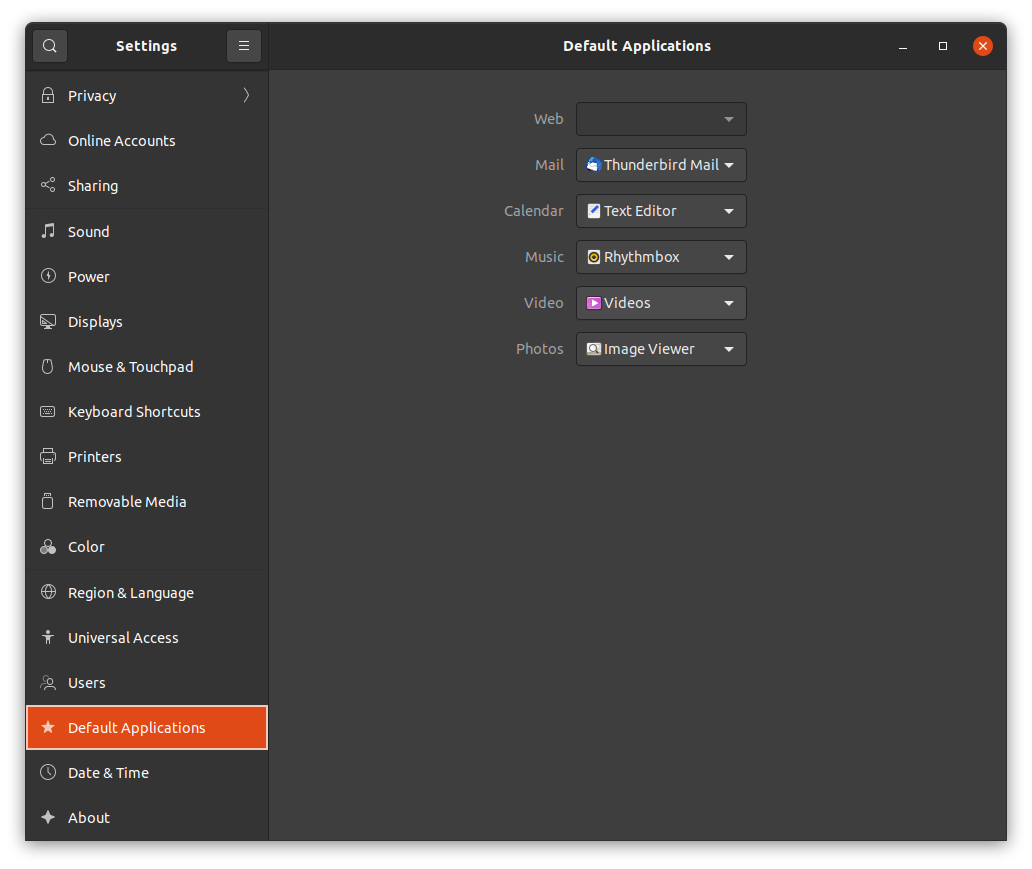Close the Settings window
1032x869 pixels.
coord(983,46)
